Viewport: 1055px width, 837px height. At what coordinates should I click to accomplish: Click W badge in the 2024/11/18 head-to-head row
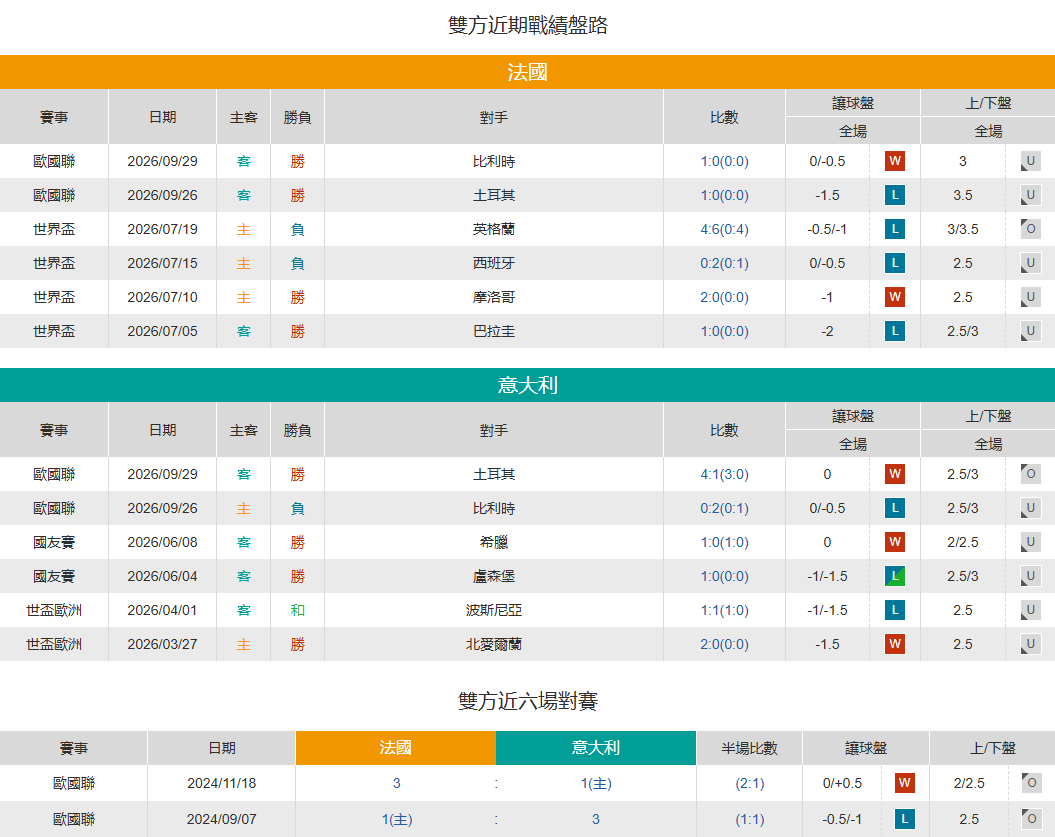click(904, 783)
